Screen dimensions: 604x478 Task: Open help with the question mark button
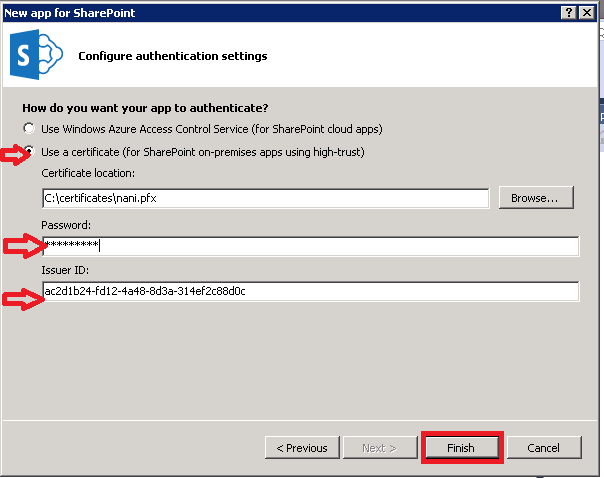pos(569,13)
